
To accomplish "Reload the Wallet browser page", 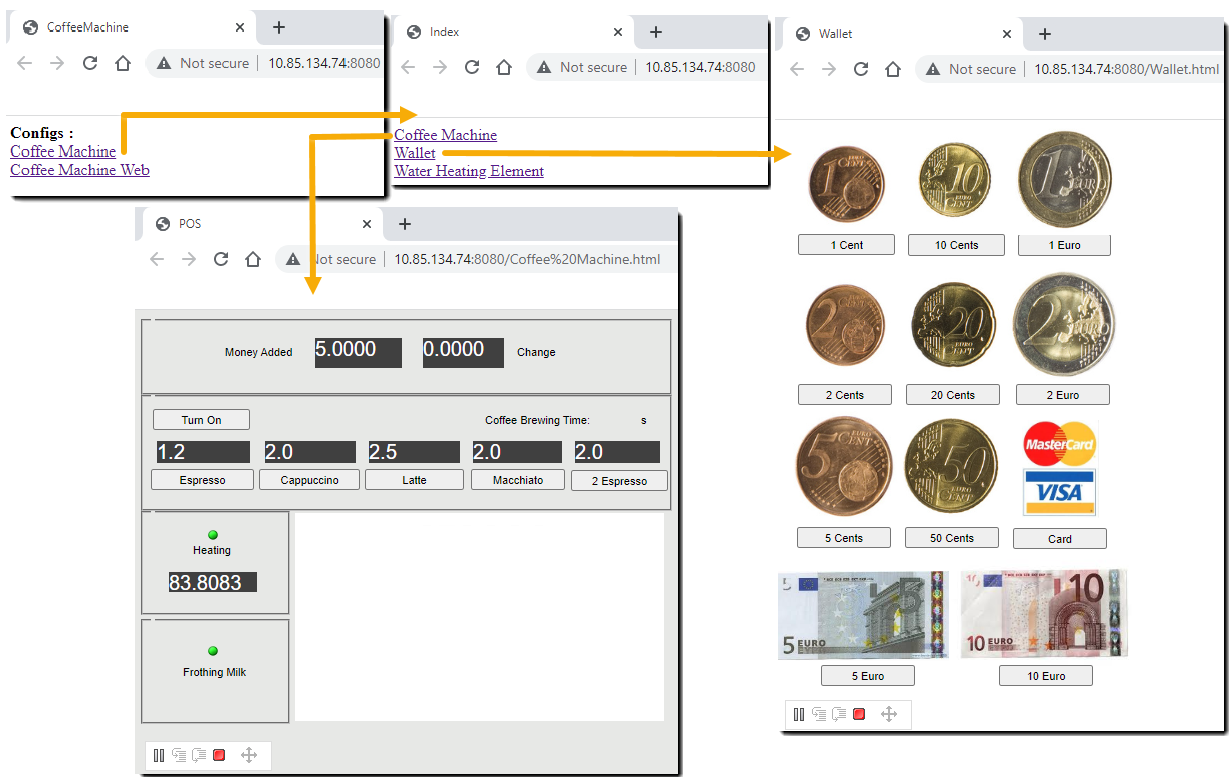I will pyautogui.click(x=861, y=69).
